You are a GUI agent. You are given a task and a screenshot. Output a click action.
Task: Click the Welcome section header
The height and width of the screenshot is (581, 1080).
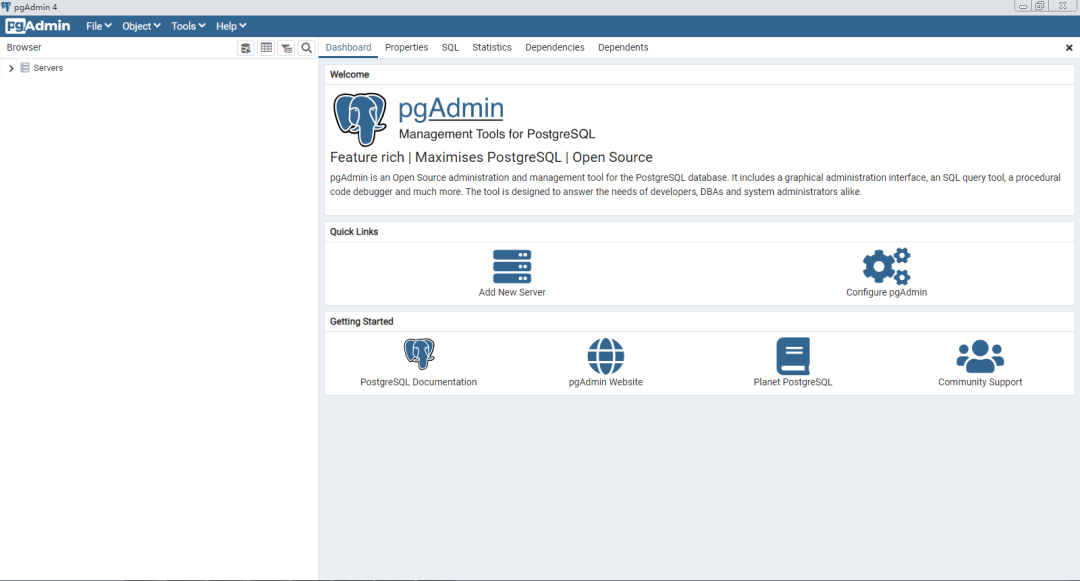point(349,74)
